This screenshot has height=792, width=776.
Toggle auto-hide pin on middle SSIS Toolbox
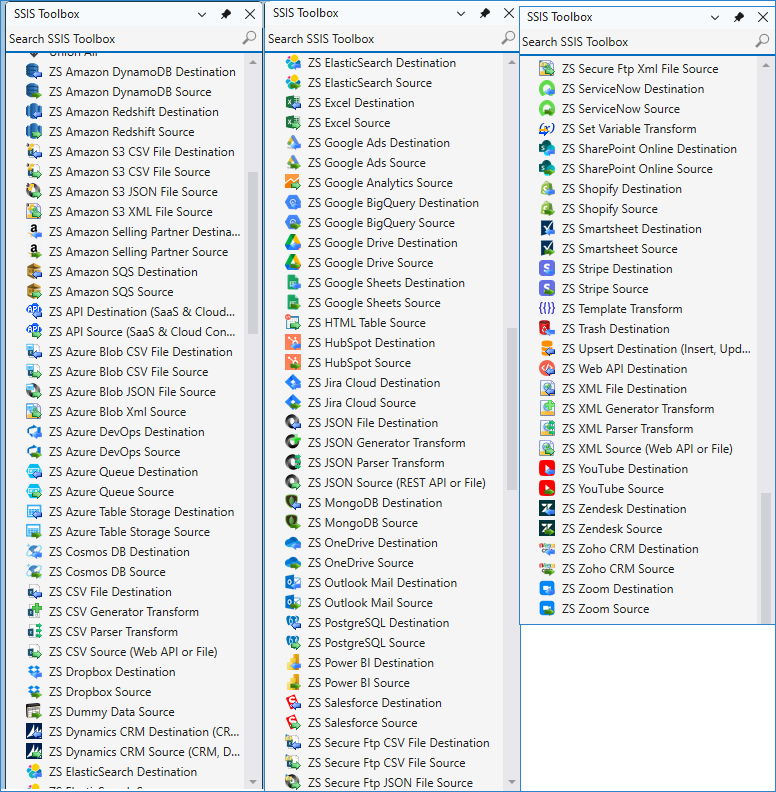485,14
